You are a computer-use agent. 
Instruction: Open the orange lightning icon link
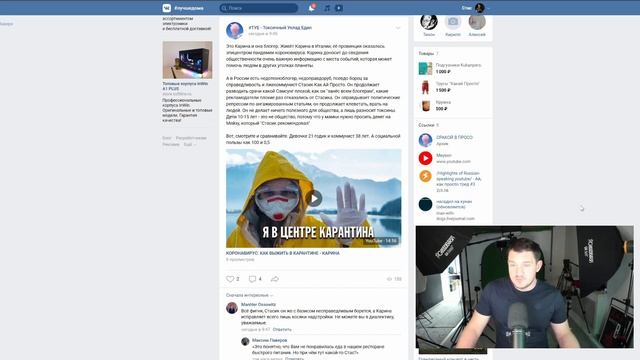(425, 176)
